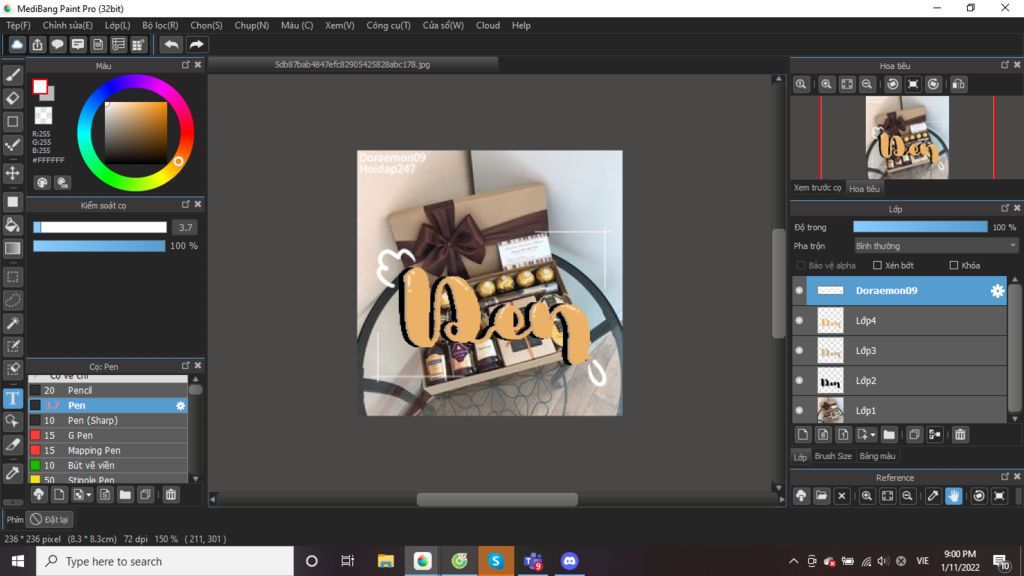
Task: Hide the Lớp1 layer
Action: point(799,411)
